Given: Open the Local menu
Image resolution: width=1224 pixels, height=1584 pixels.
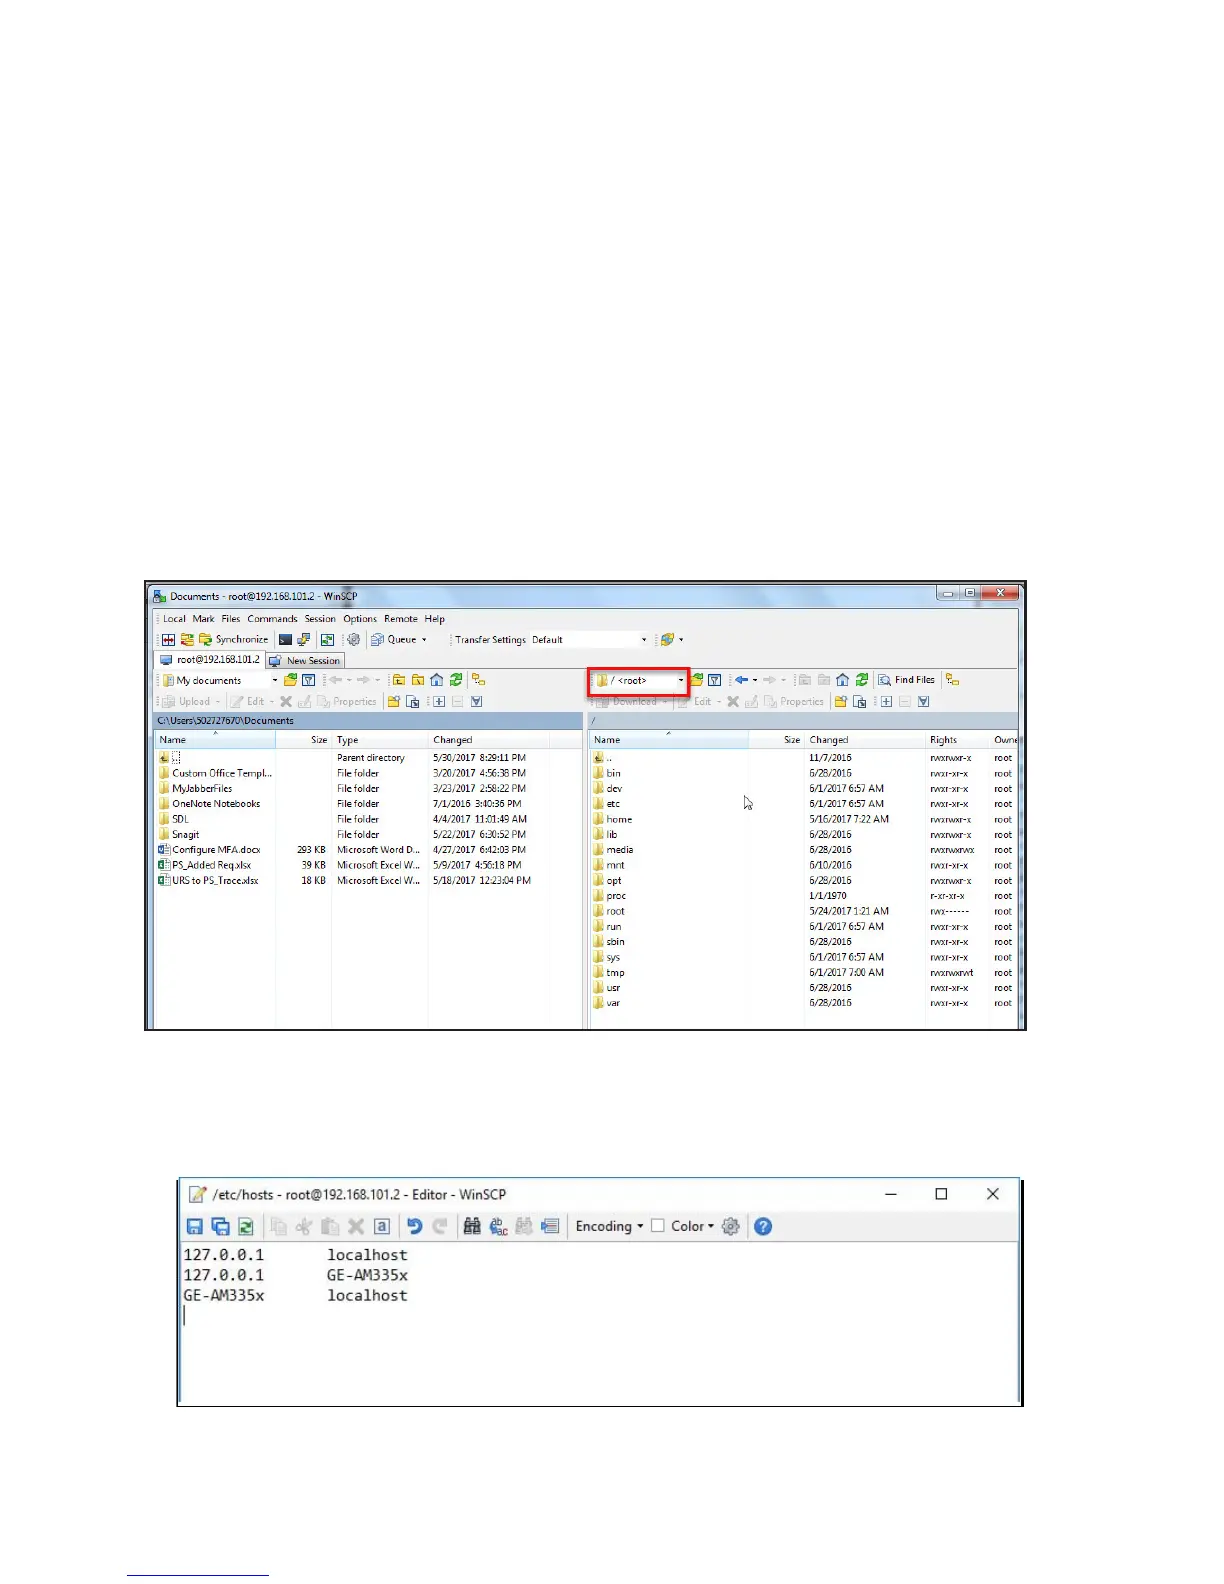Looking at the screenshot, I should click(x=174, y=619).
